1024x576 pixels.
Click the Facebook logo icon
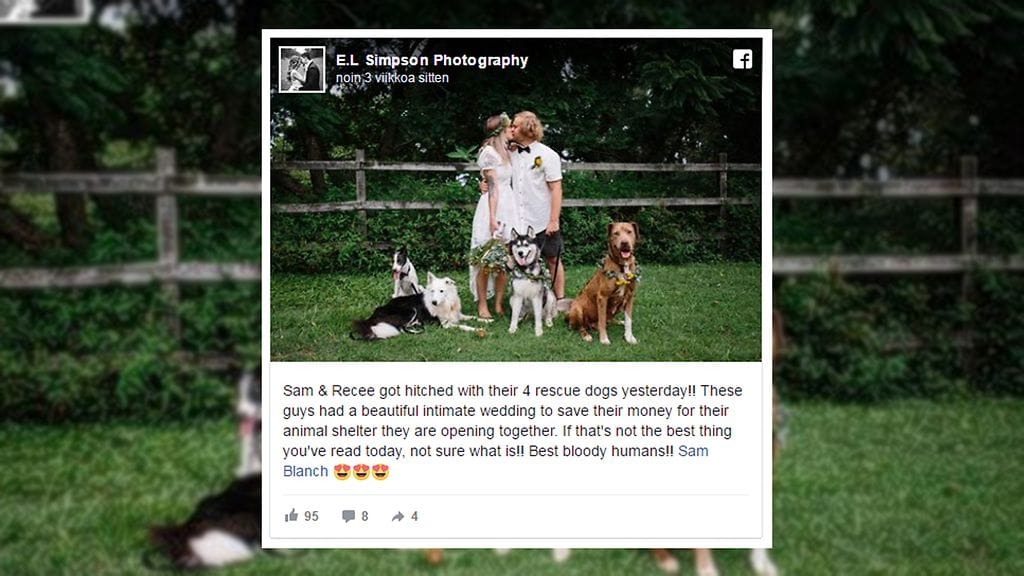tap(742, 59)
